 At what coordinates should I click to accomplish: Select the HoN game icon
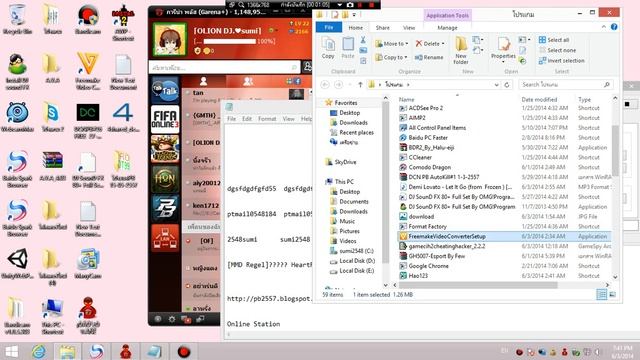point(165,178)
